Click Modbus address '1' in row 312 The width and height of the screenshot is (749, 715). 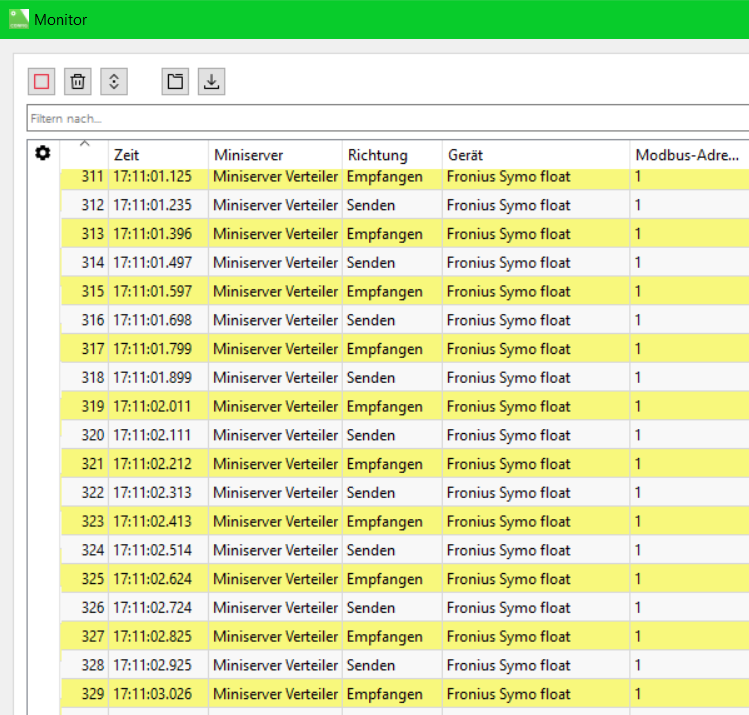tap(638, 205)
